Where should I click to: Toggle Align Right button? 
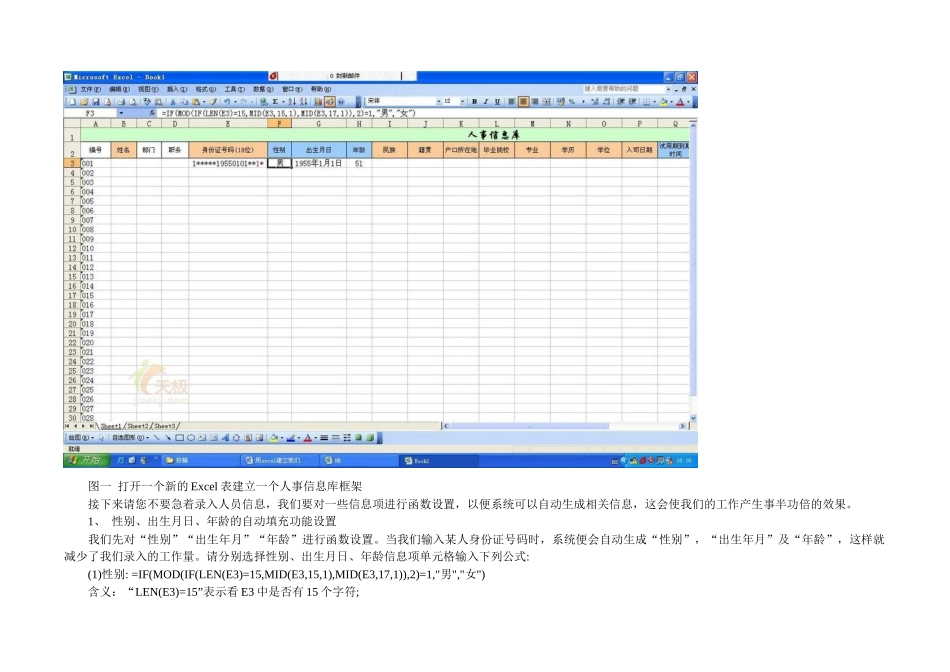(x=535, y=102)
